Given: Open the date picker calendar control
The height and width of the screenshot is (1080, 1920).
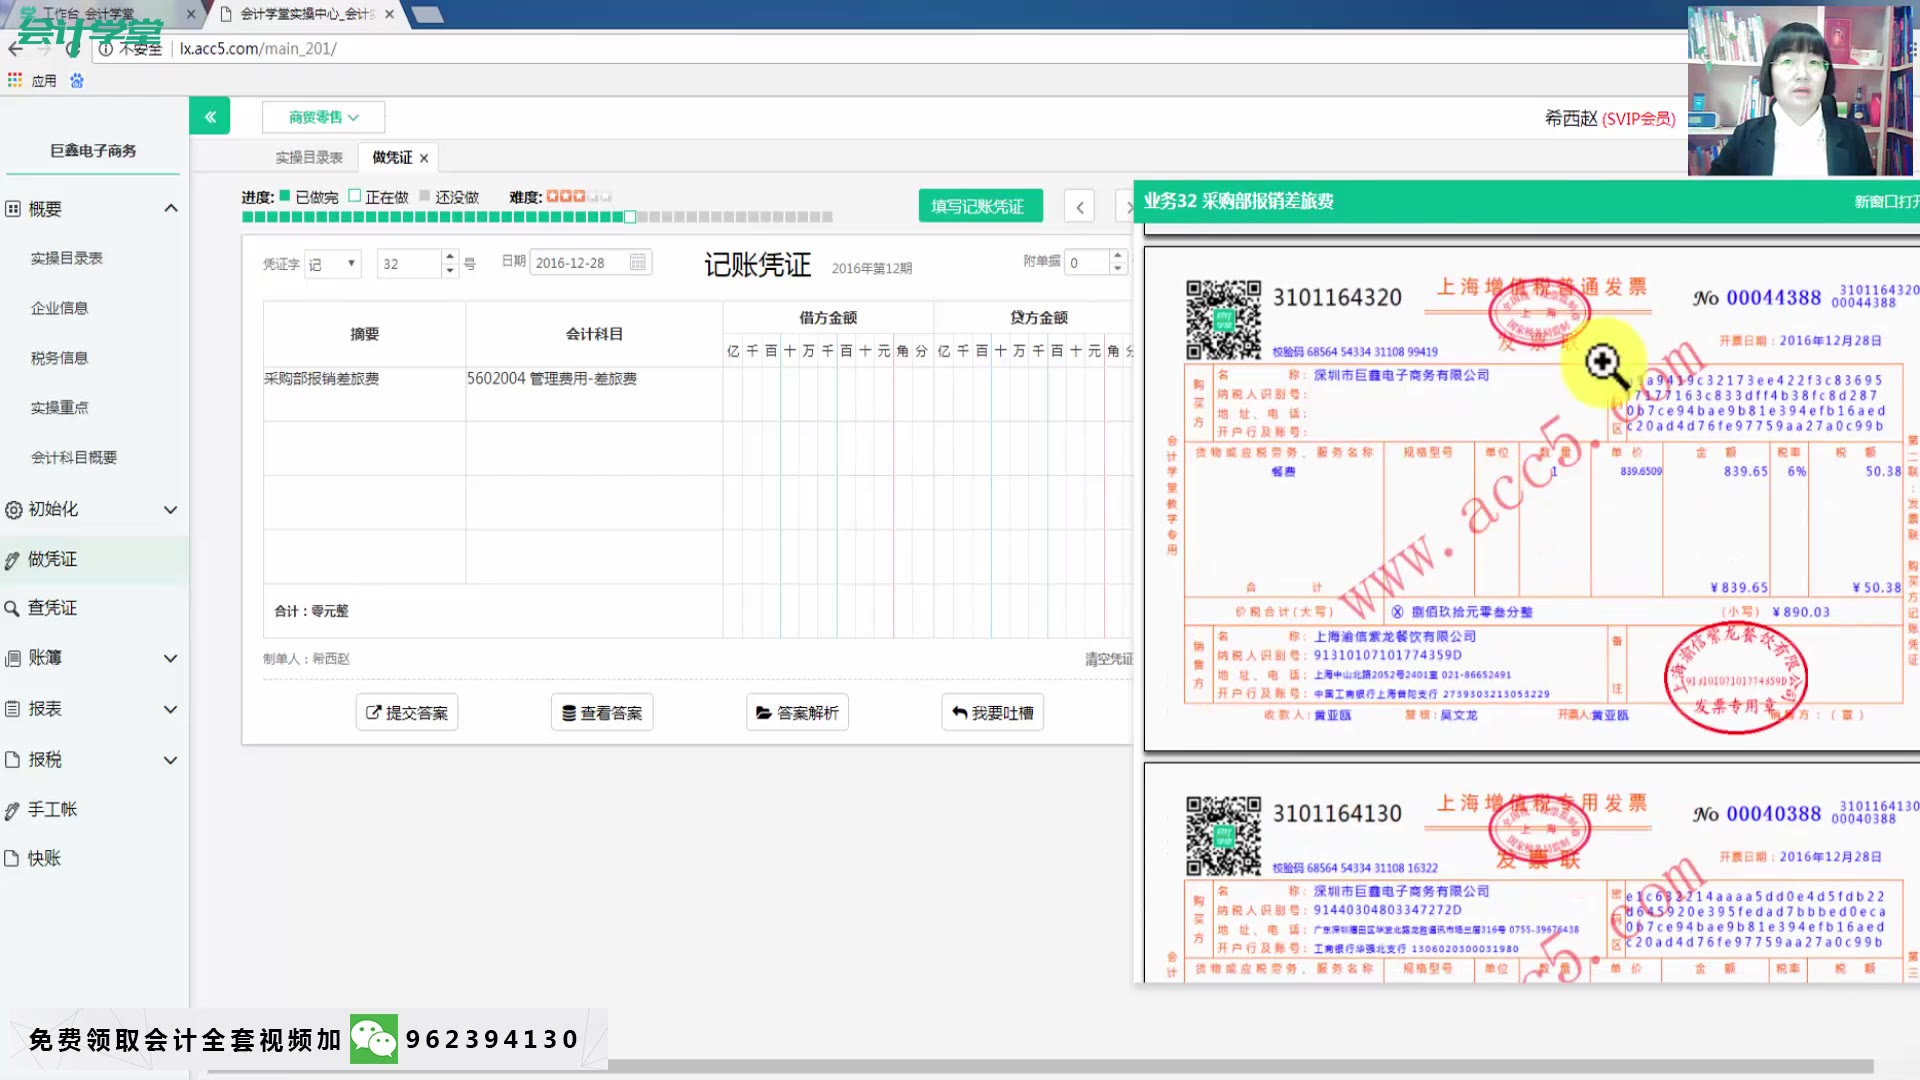Looking at the screenshot, I should (x=637, y=261).
